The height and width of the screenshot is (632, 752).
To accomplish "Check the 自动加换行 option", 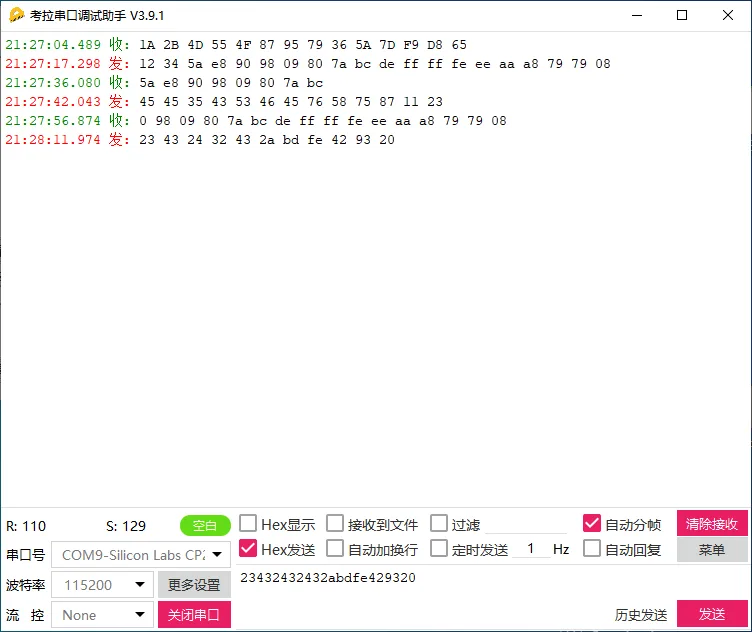I will pos(335,549).
